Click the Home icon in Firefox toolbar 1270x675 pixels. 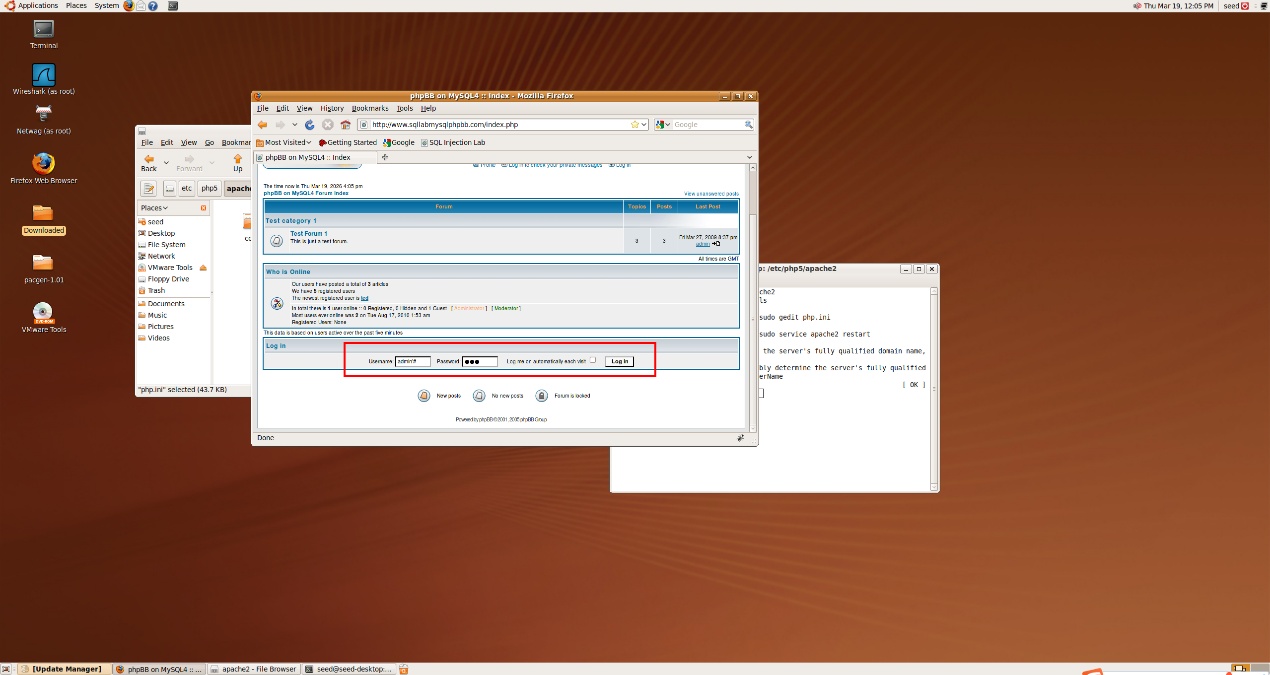pos(345,124)
